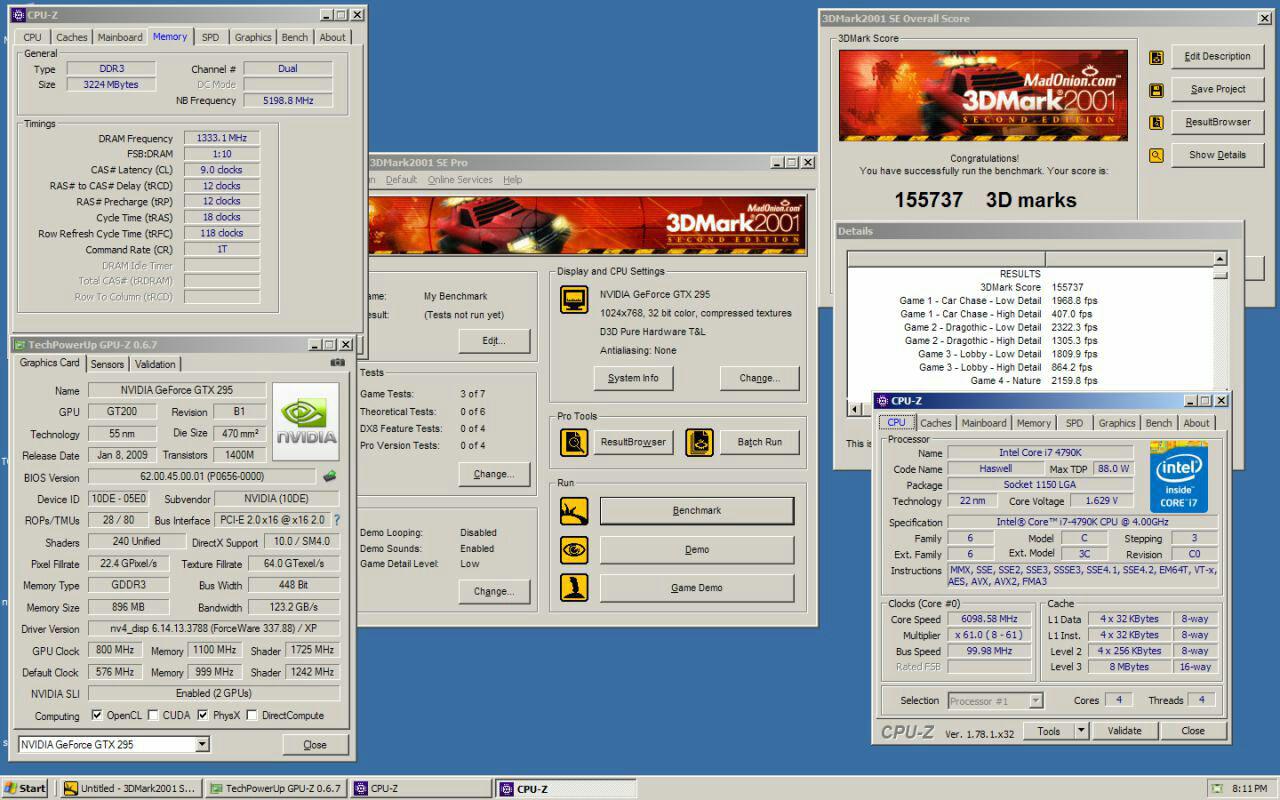The width and height of the screenshot is (1280, 800).
Task: Click the Core Speed value 6098.58 MHz
Action: click(x=990, y=619)
